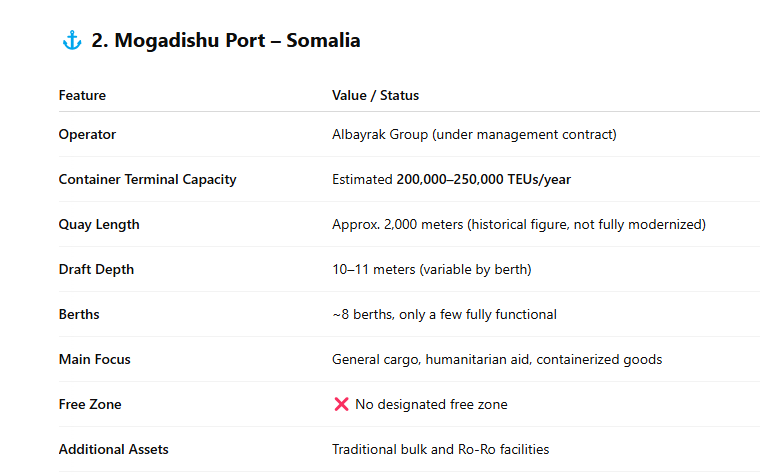Click the Free Zone row label

click(x=90, y=404)
